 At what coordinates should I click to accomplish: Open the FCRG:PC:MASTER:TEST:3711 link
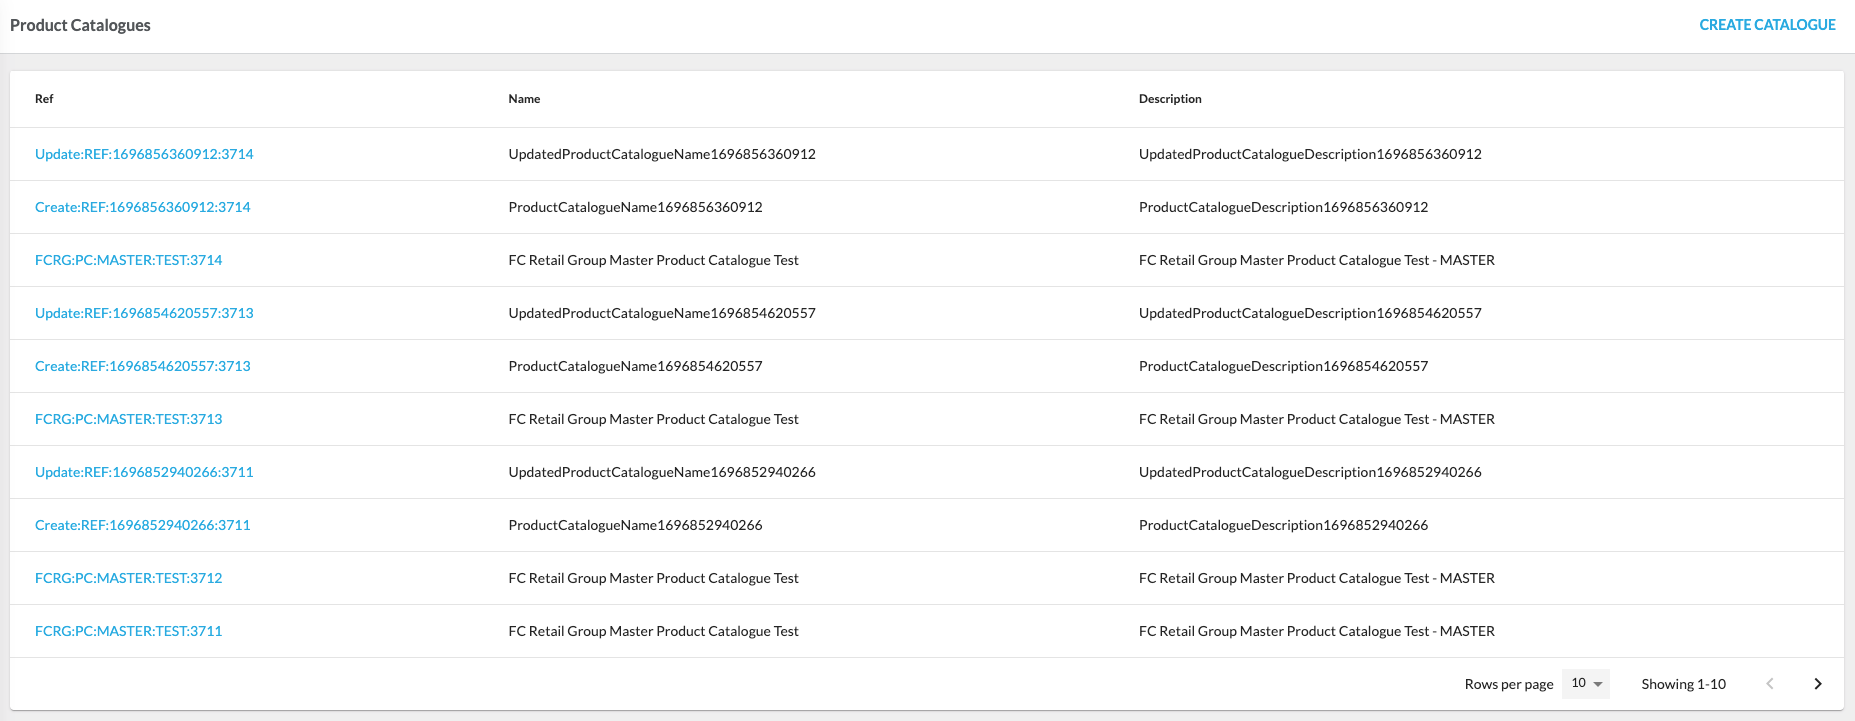pos(128,631)
